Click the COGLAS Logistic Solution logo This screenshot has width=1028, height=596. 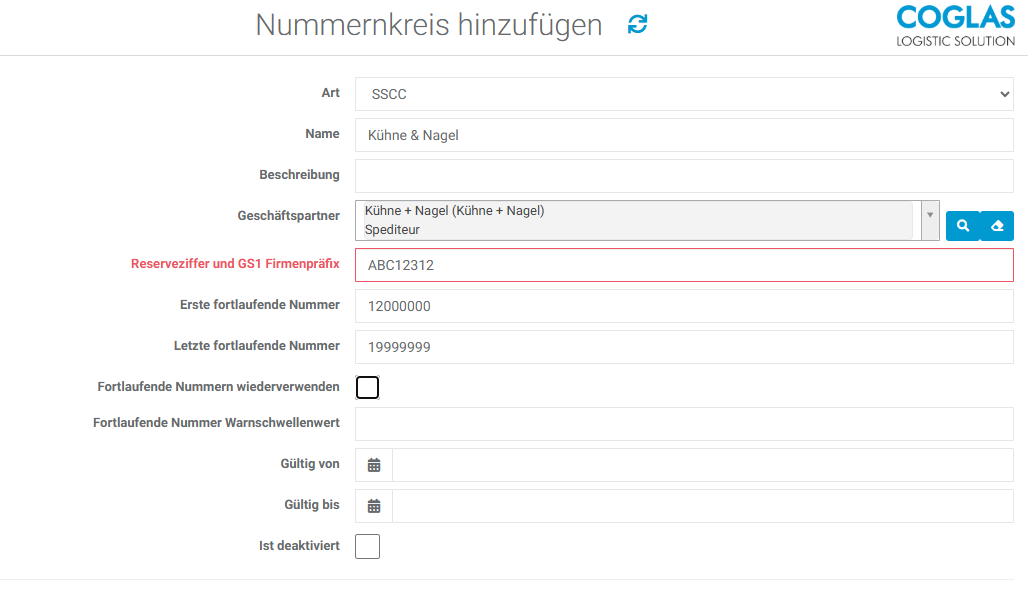click(955, 26)
